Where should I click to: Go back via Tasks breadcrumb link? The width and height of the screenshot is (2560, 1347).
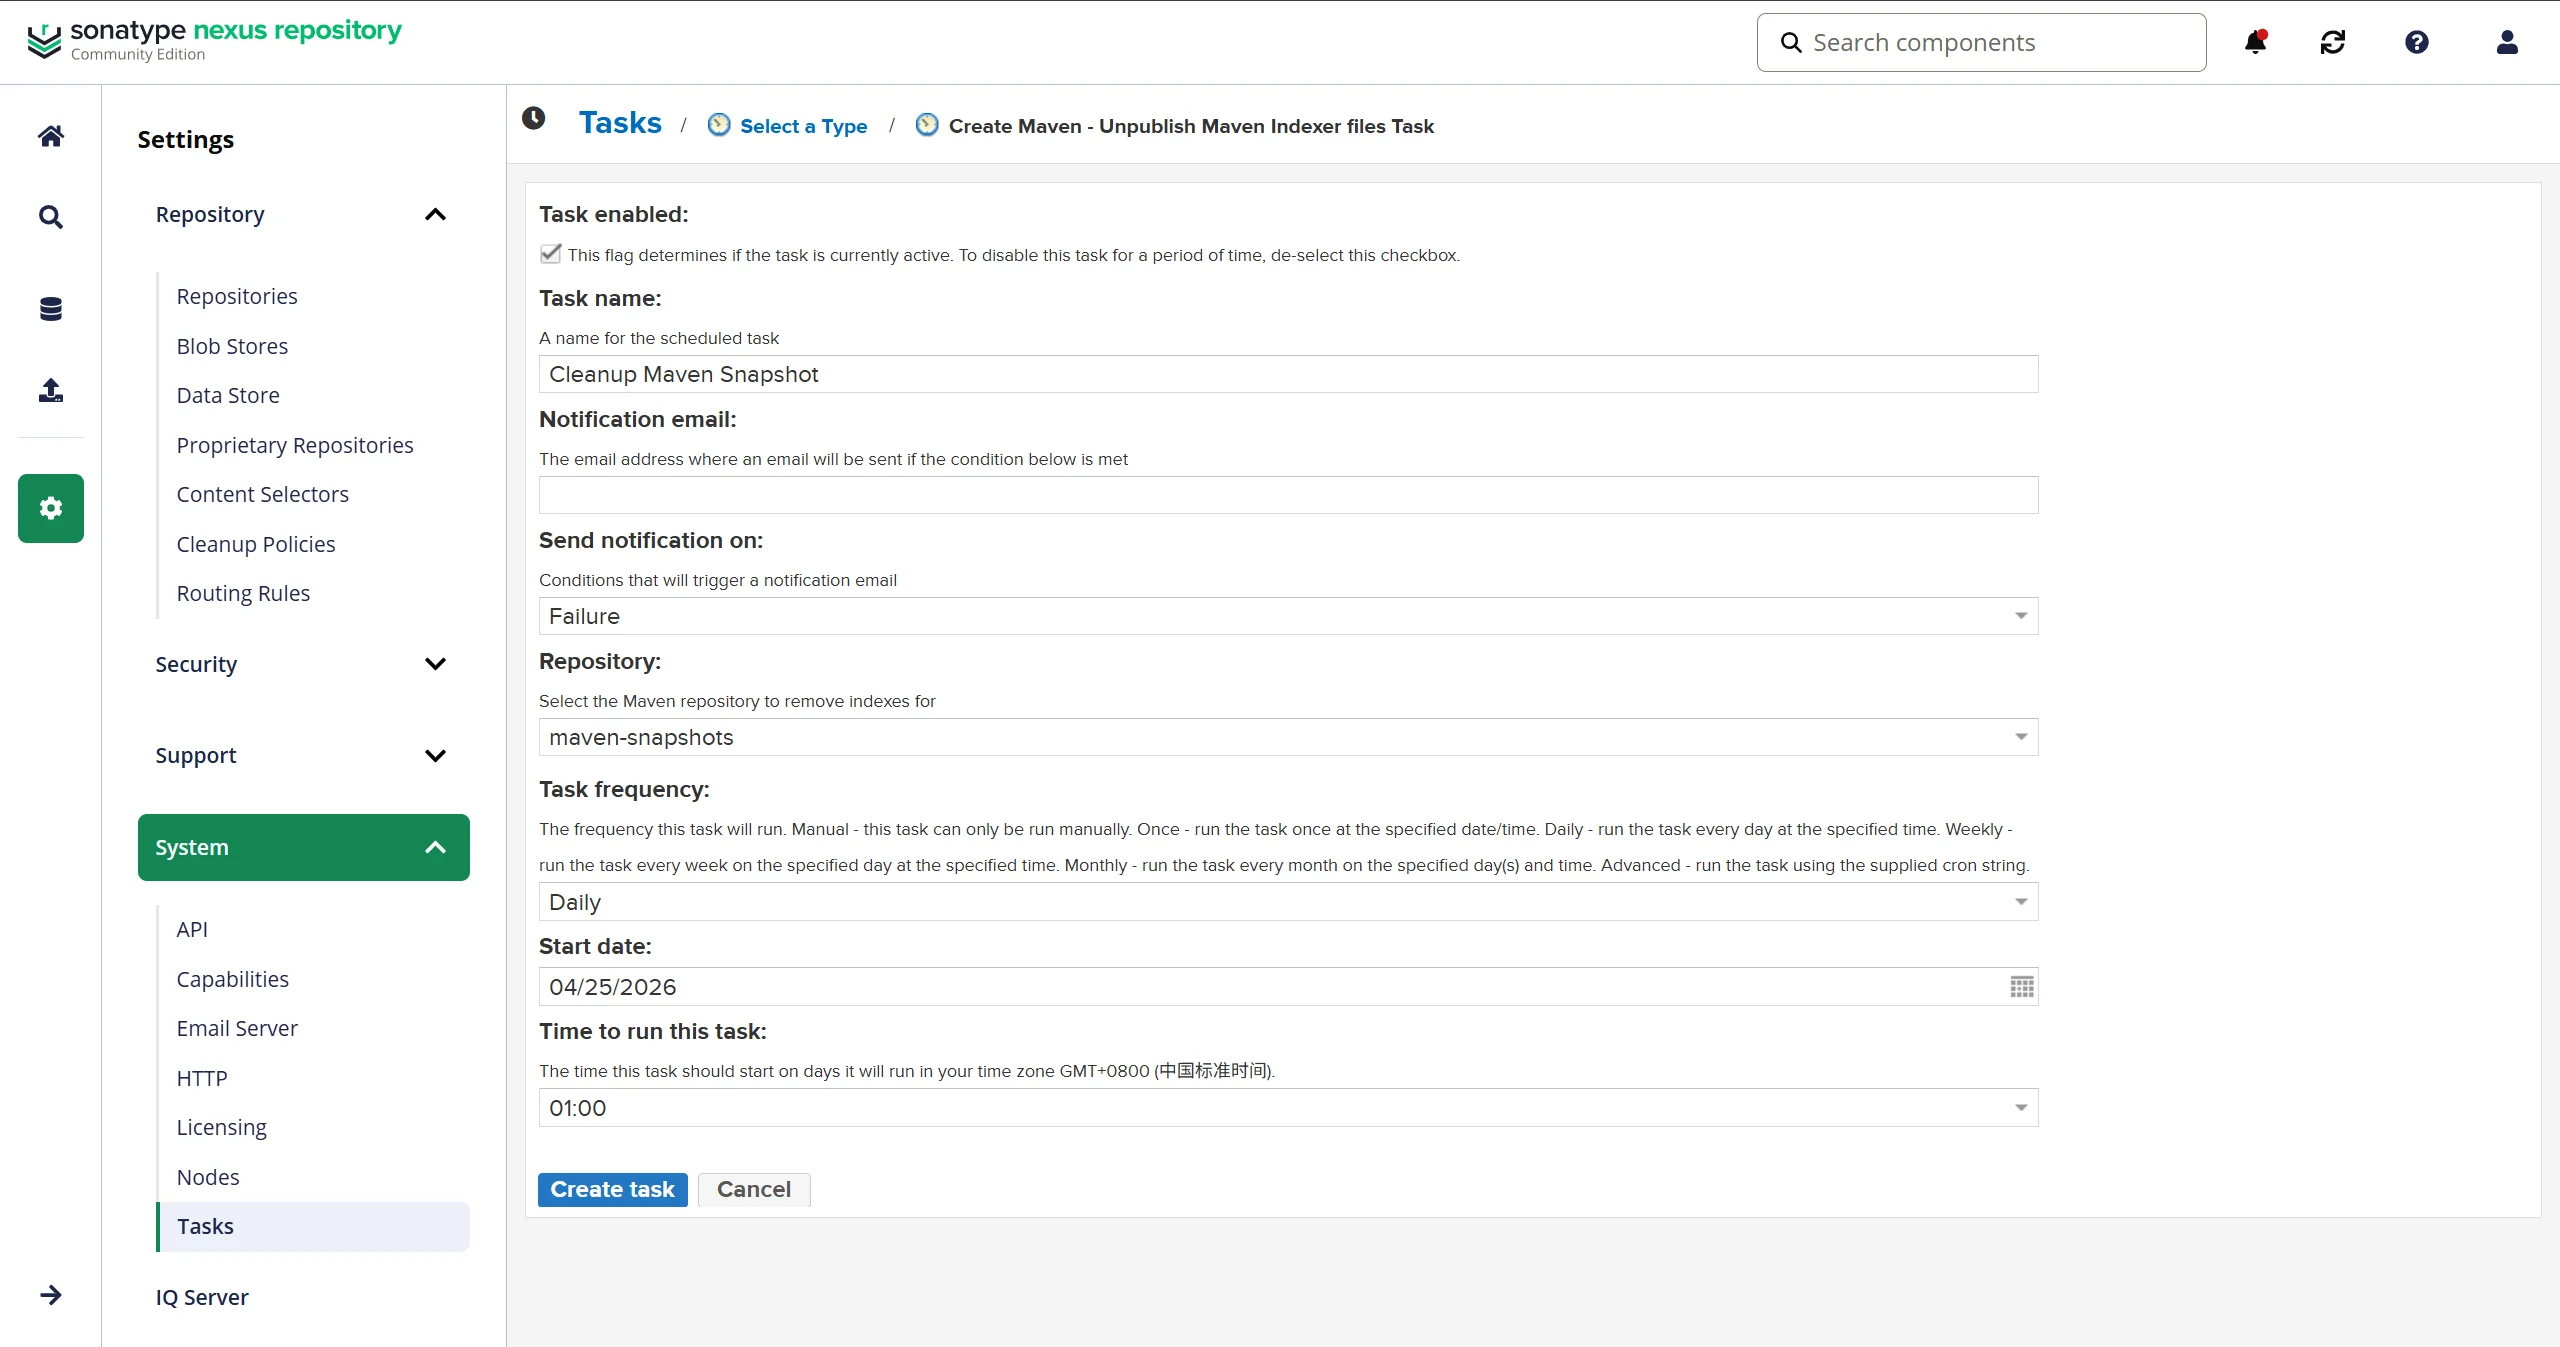(620, 123)
